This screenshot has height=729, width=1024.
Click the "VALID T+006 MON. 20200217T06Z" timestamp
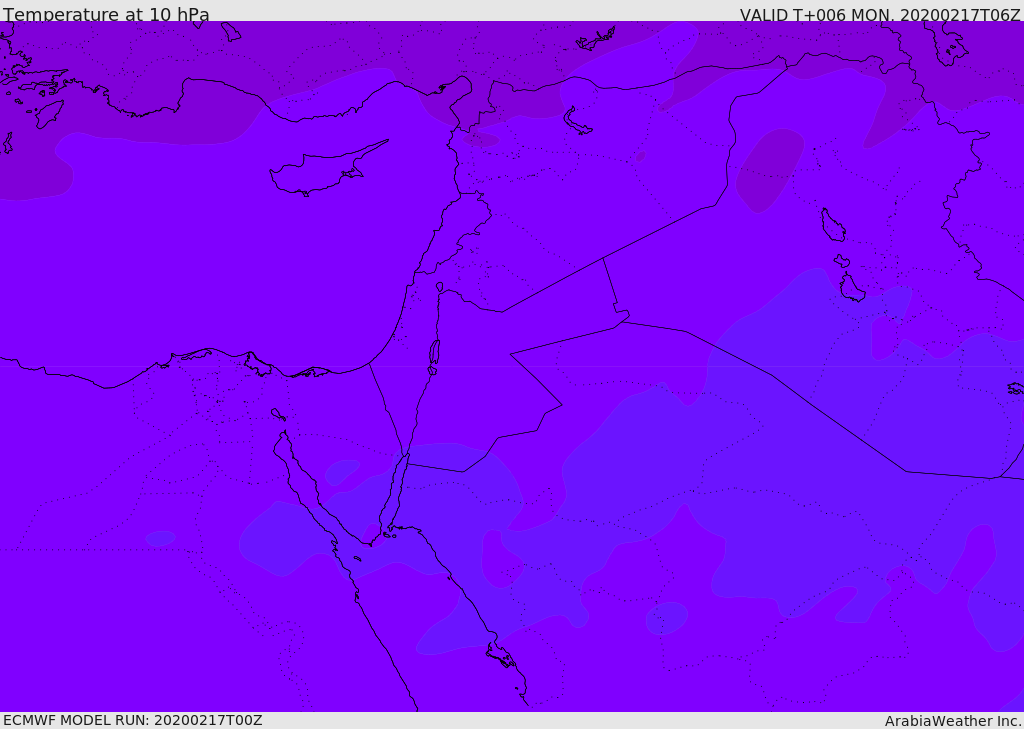coord(879,15)
